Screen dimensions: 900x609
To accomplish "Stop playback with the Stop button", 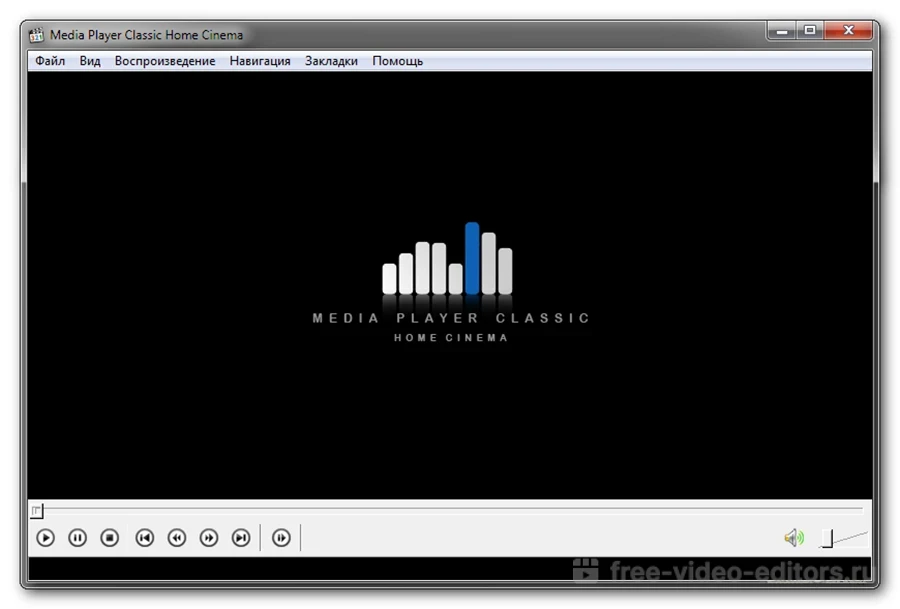I will (x=110, y=538).
